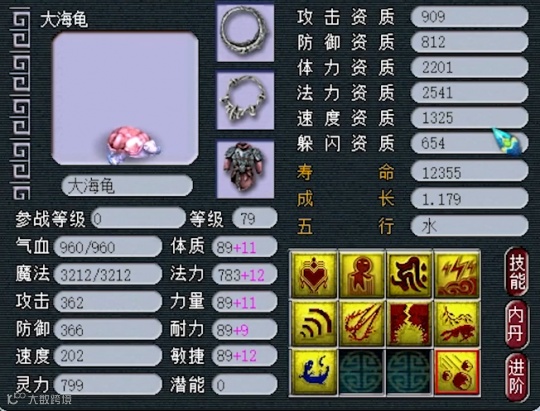
Task: Select the first empty skill slot
Action: coord(362,372)
